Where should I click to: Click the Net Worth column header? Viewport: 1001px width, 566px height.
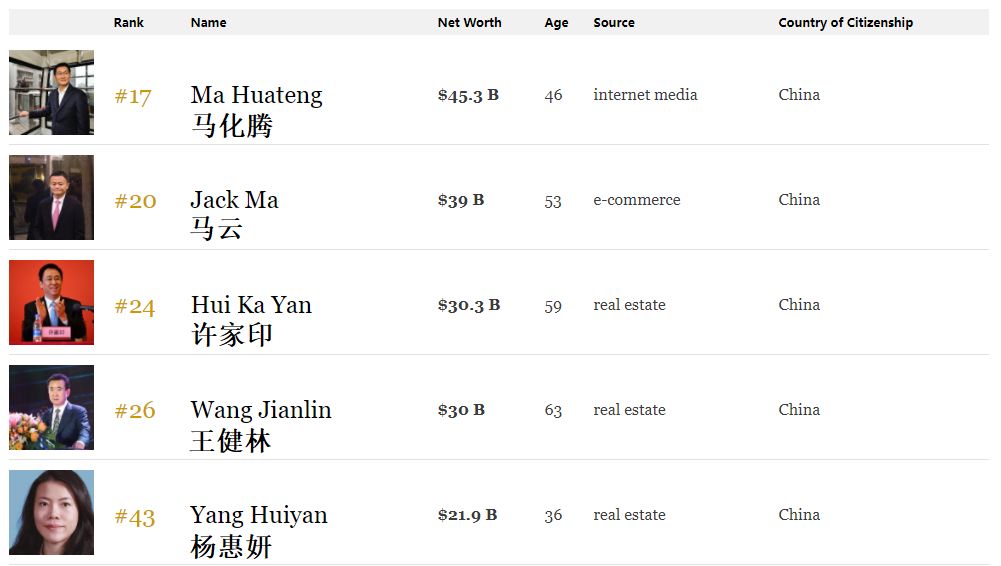coord(469,22)
